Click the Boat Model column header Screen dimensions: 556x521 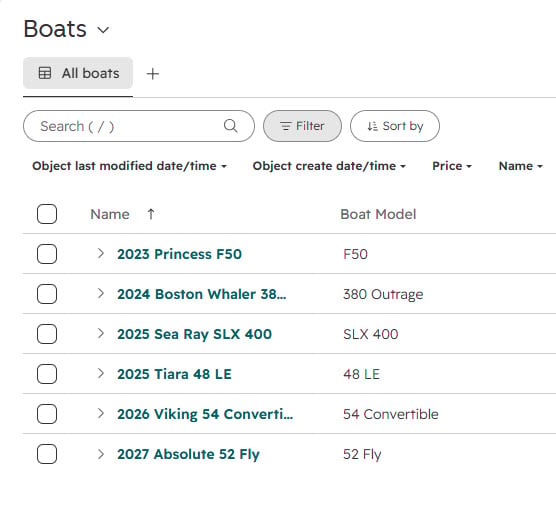tap(378, 214)
